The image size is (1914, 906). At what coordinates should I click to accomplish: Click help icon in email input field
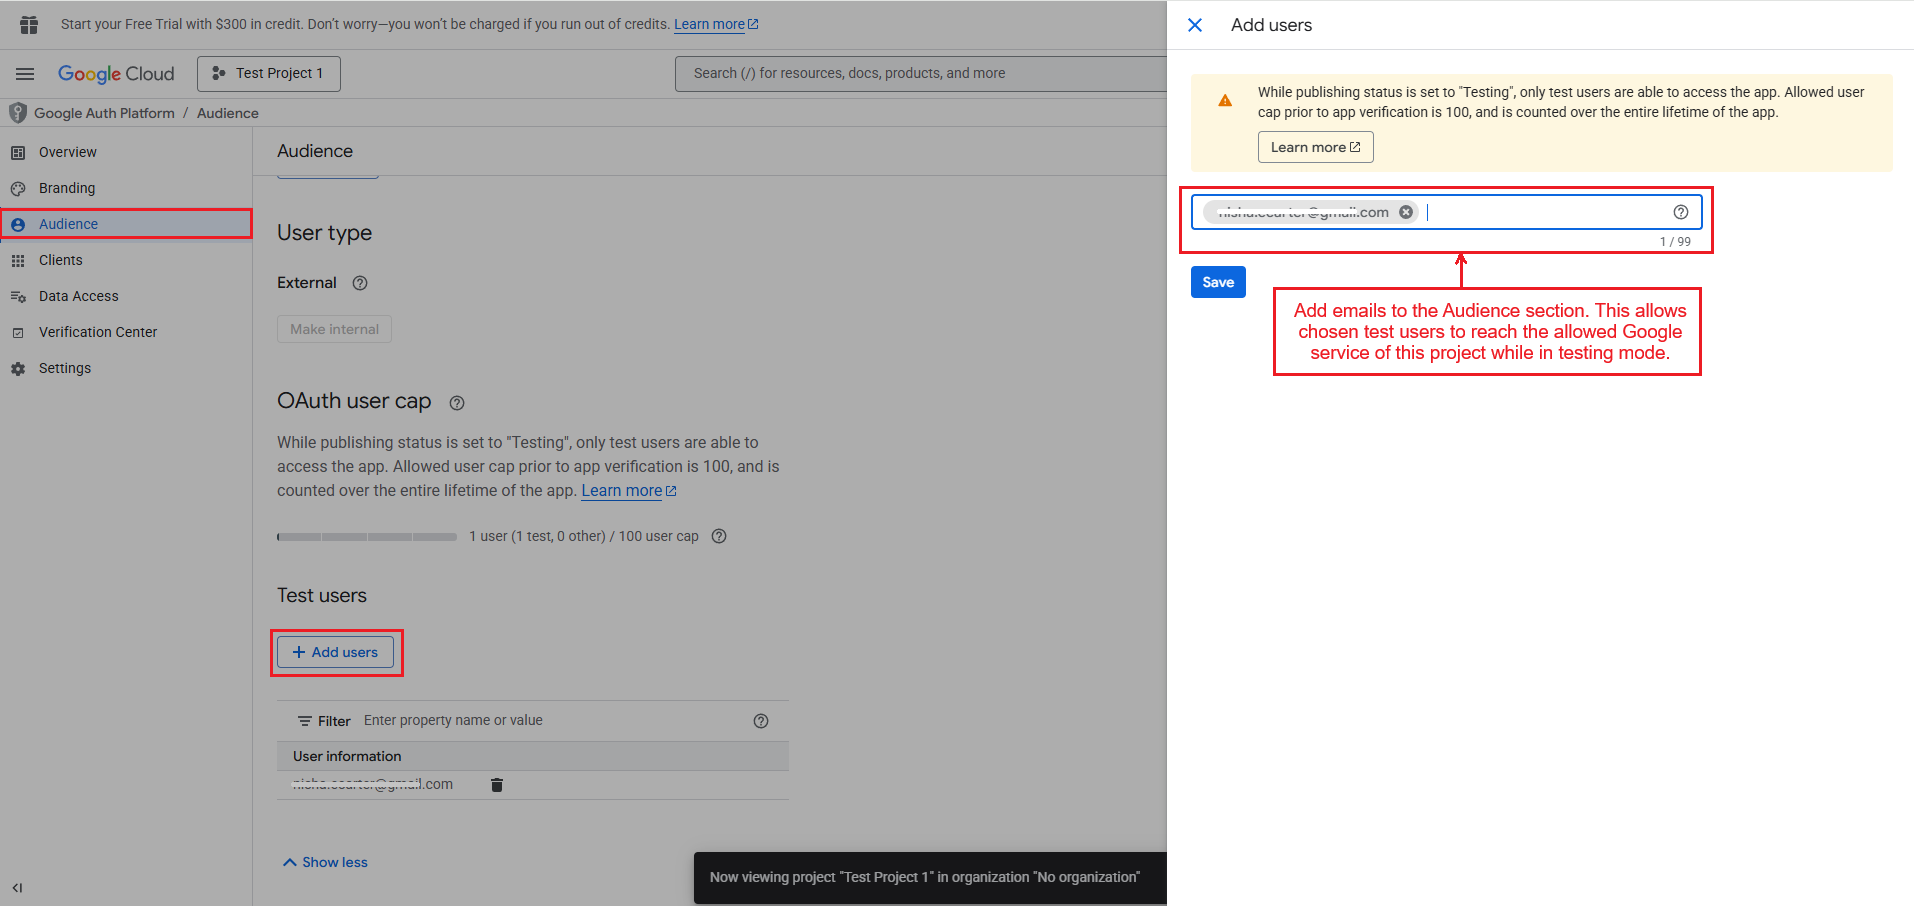(x=1680, y=212)
